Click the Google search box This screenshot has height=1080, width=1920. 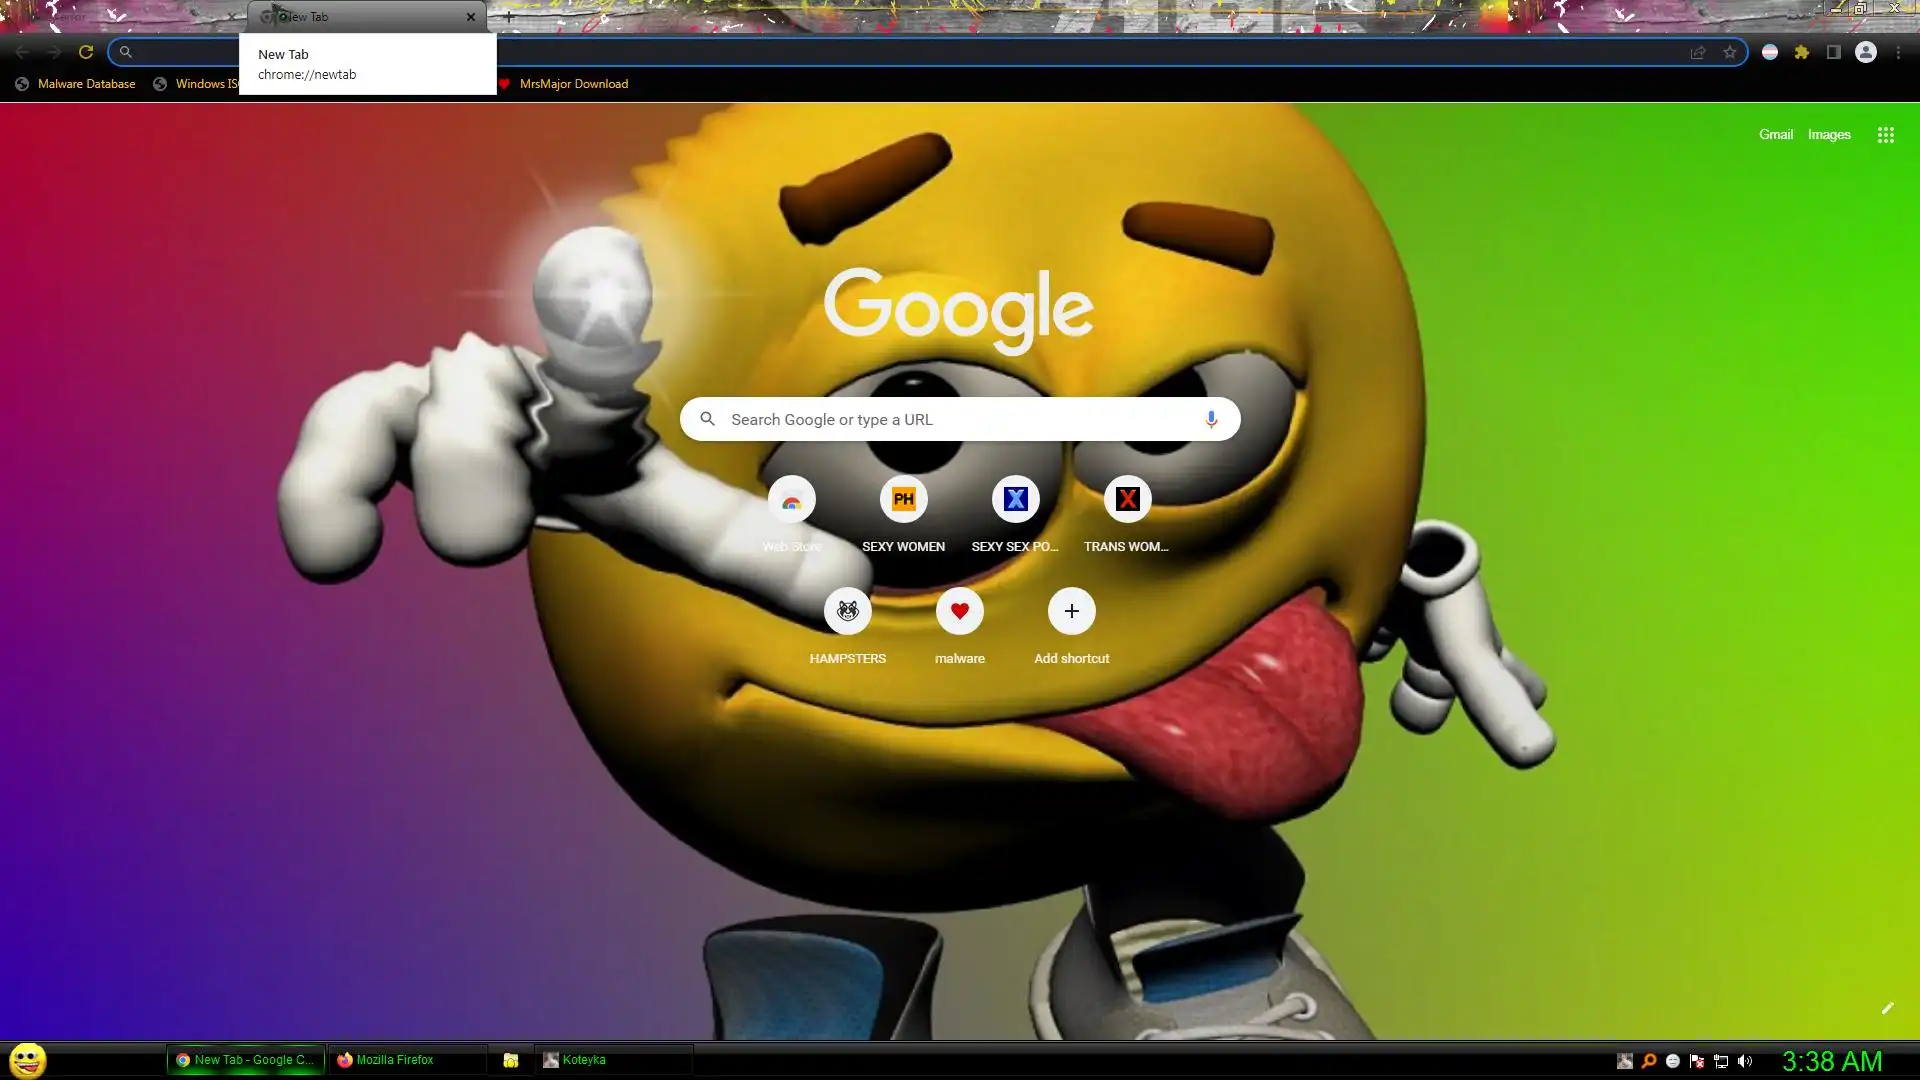pyautogui.click(x=950, y=419)
